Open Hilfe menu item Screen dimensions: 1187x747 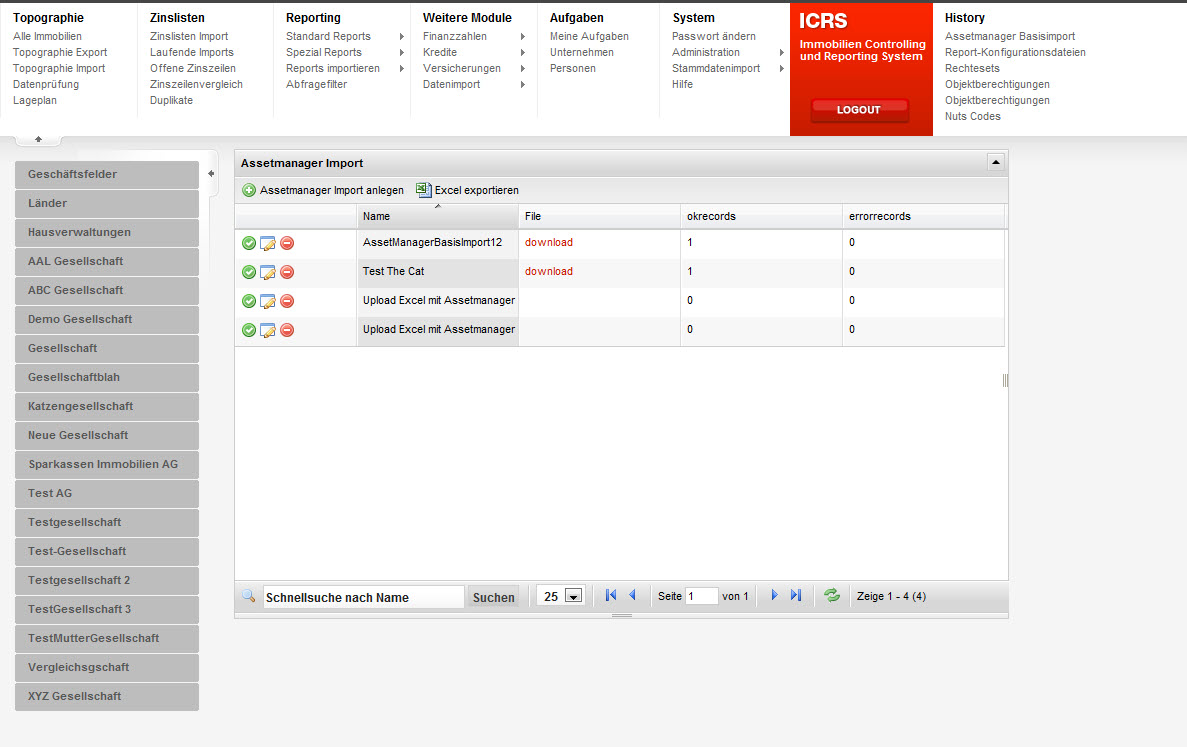pos(682,84)
